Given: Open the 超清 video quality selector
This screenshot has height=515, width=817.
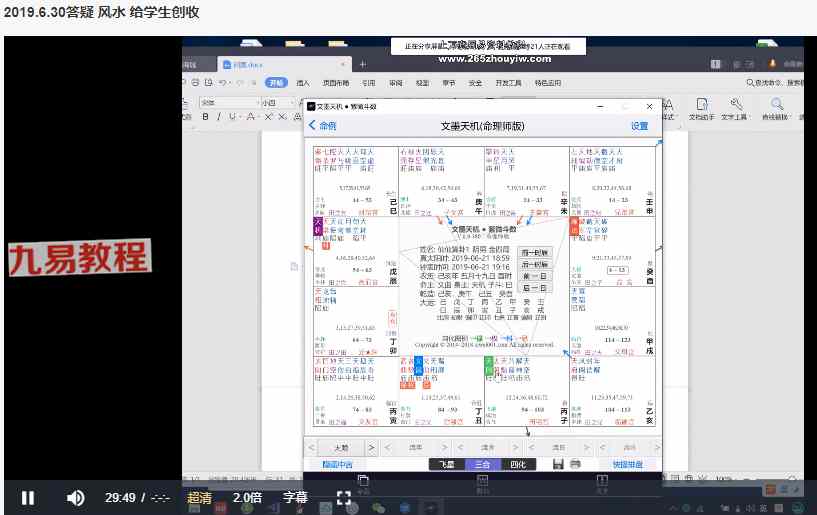Looking at the screenshot, I should pyautogui.click(x=199, y=497).
